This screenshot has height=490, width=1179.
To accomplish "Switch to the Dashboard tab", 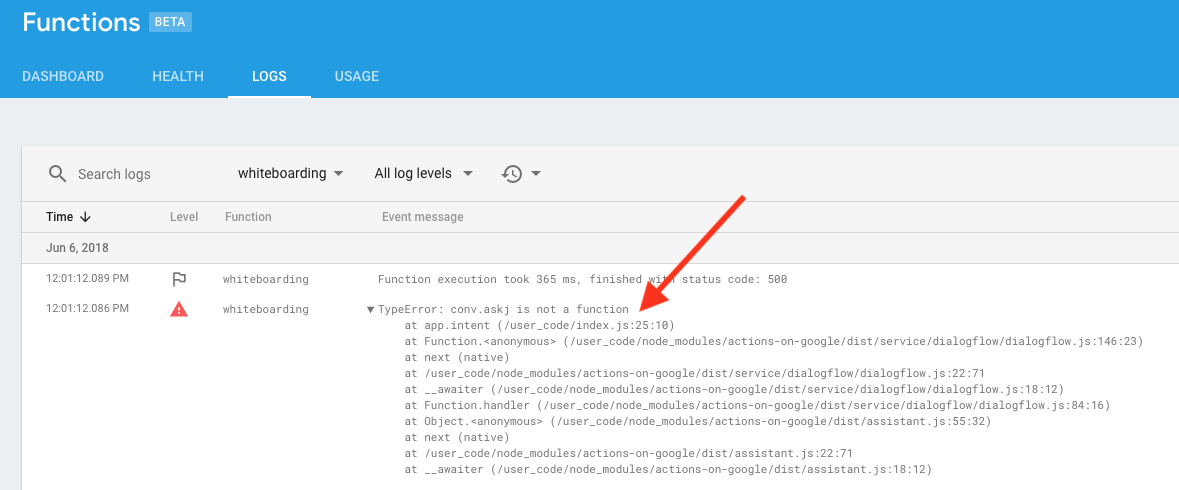I will 63,76.
